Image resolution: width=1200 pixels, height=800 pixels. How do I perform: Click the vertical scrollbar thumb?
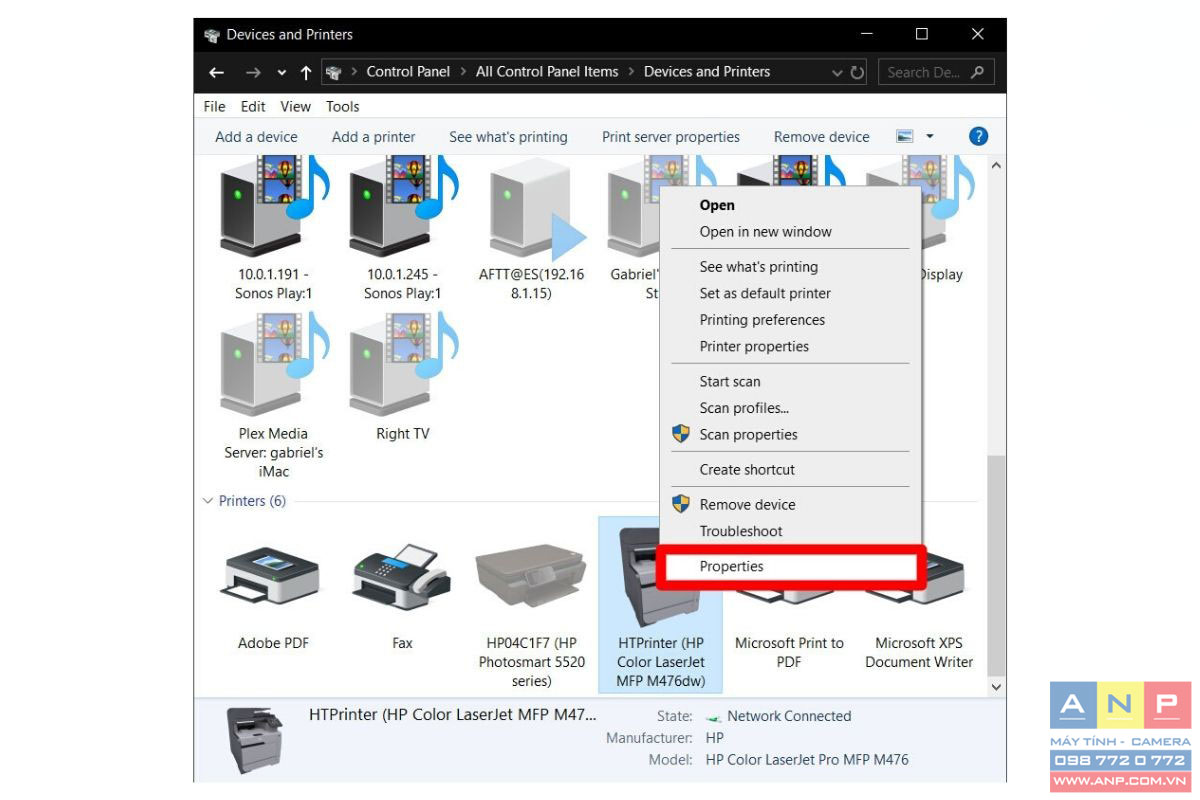tap(996, 564)
